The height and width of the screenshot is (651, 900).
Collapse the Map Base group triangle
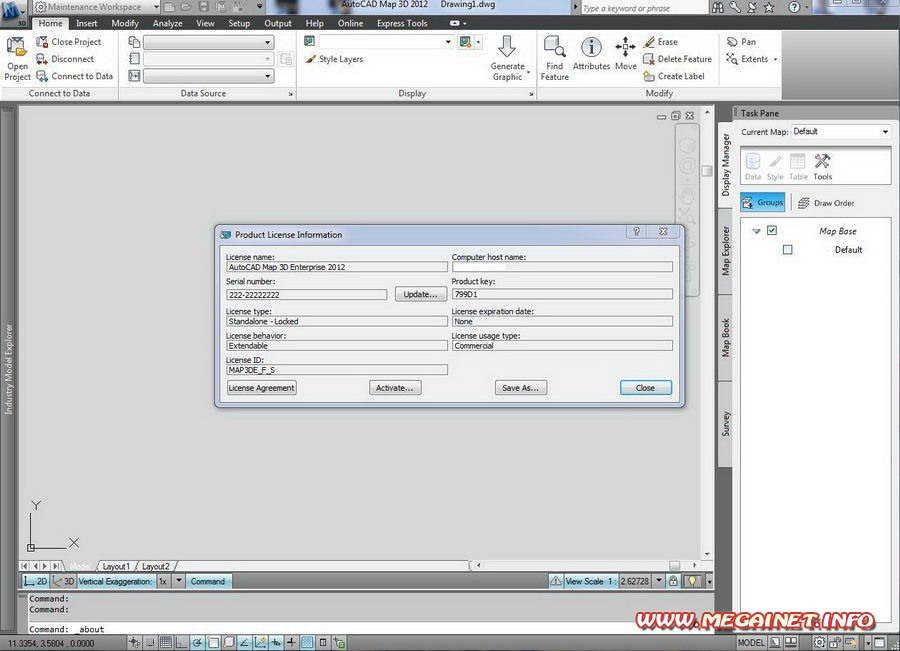[x=756, y=231]
